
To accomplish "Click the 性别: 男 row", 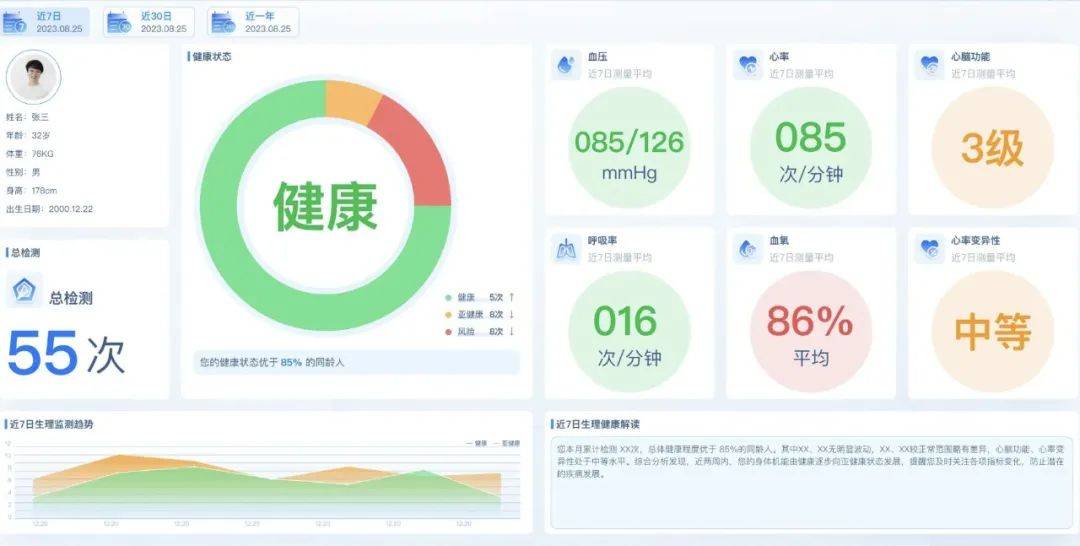I will click(x=23, y=172).
